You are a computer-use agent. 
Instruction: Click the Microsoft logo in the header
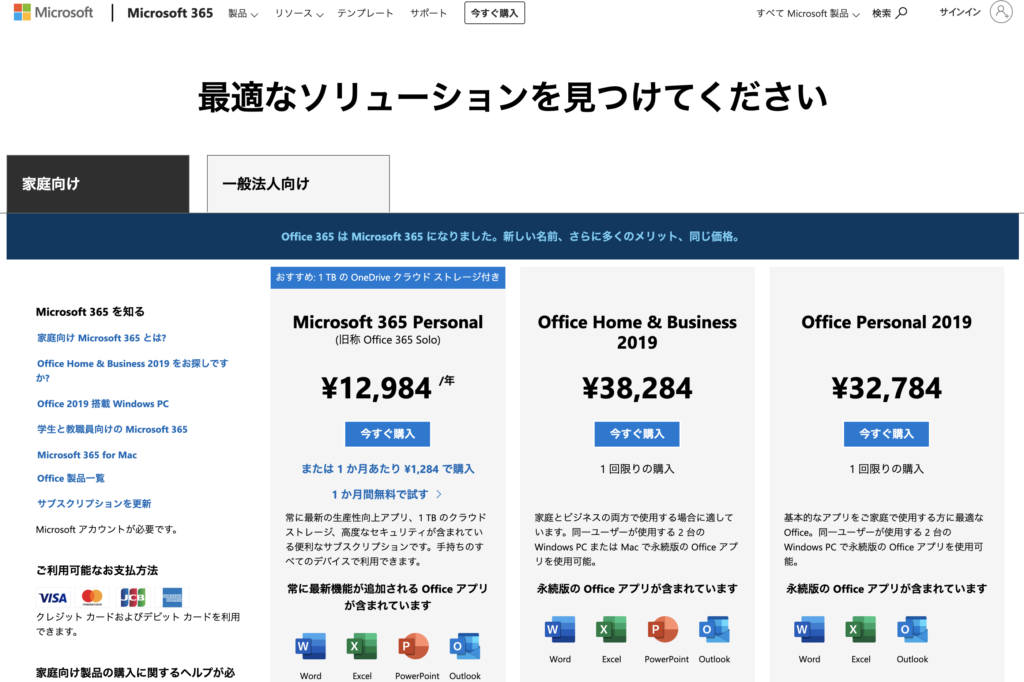click(x=54, y=12)
